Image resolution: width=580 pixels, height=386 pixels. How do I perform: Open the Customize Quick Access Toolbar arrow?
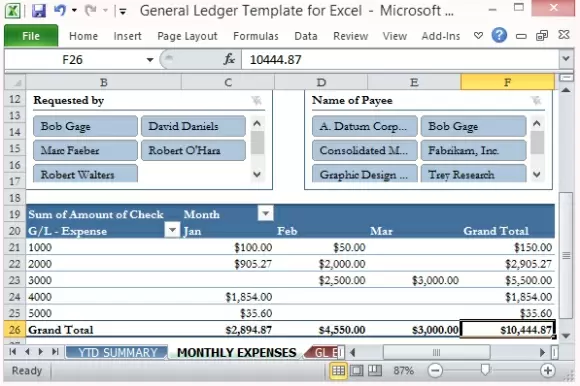point(122,11)
